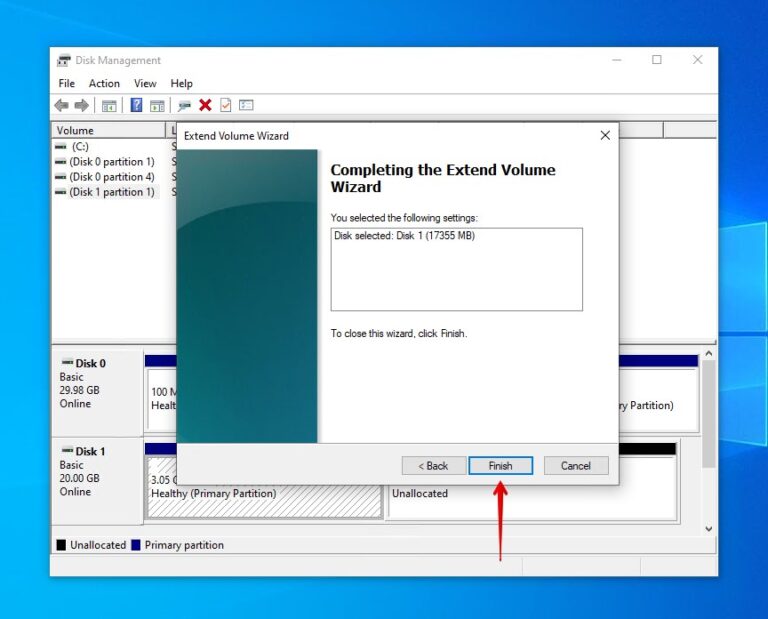This screenshot has height=619, width=768.
Task: Click the blue Help toolbar icon
Action: click(x=136, y=105)
